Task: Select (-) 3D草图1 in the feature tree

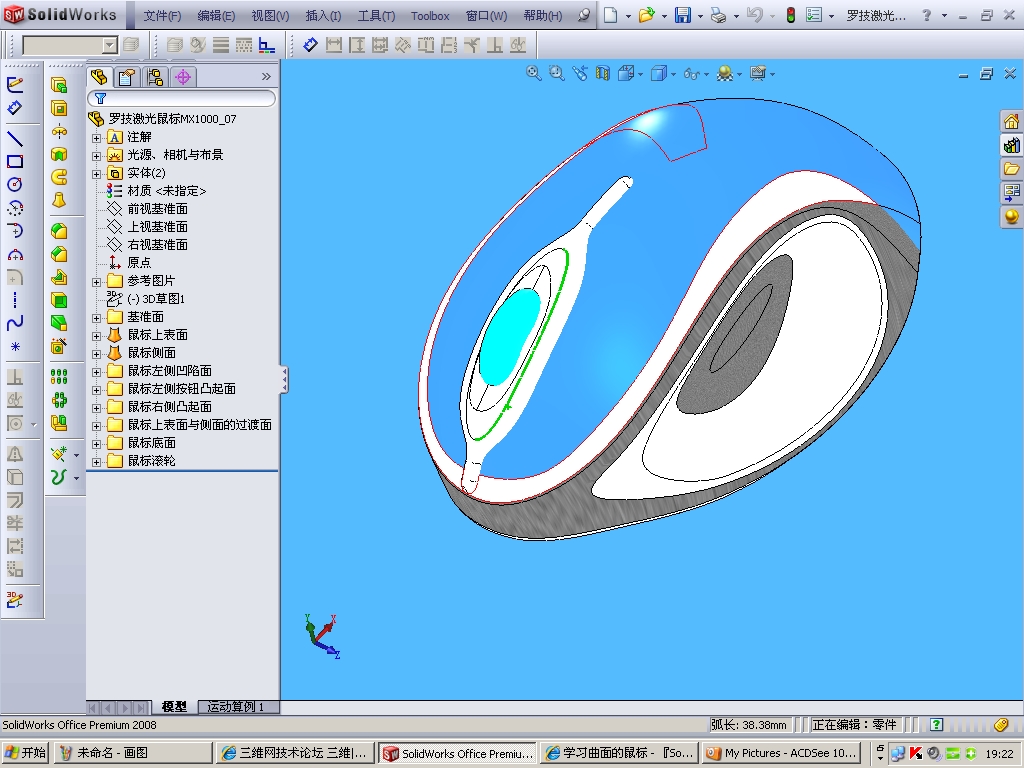Action: pyautogui.click(x=156, y=298)
